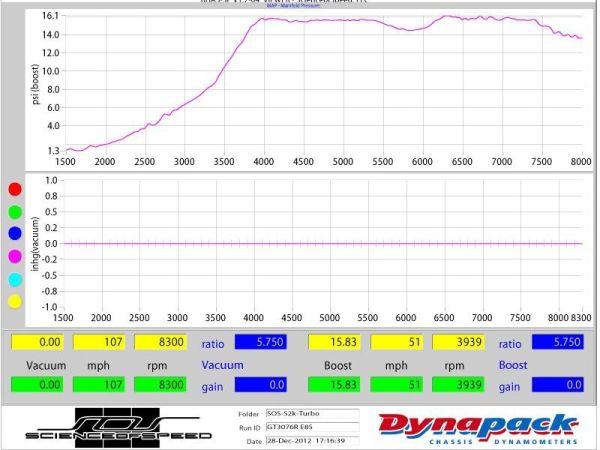
Task: Click the yellow Vacuum value field 0.00
Action: coord(38,342)
